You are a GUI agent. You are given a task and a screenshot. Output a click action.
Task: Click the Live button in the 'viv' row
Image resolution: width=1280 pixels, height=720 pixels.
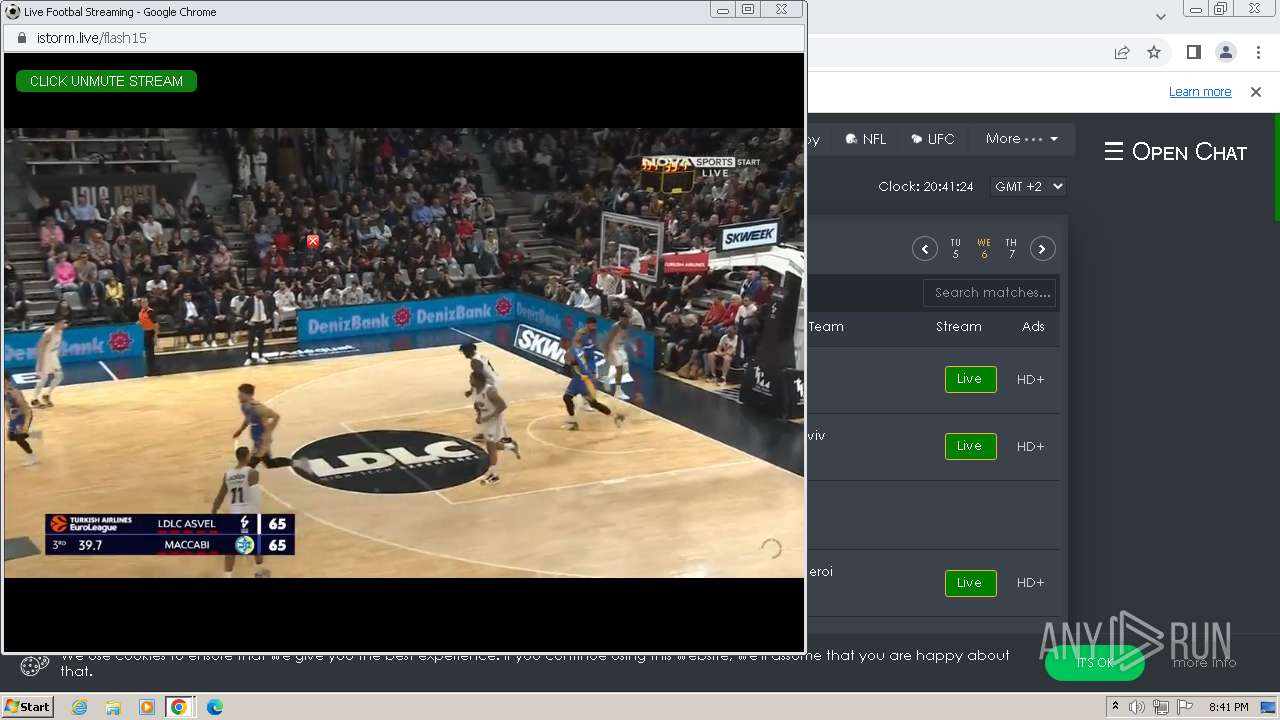(x=970, y=446)
